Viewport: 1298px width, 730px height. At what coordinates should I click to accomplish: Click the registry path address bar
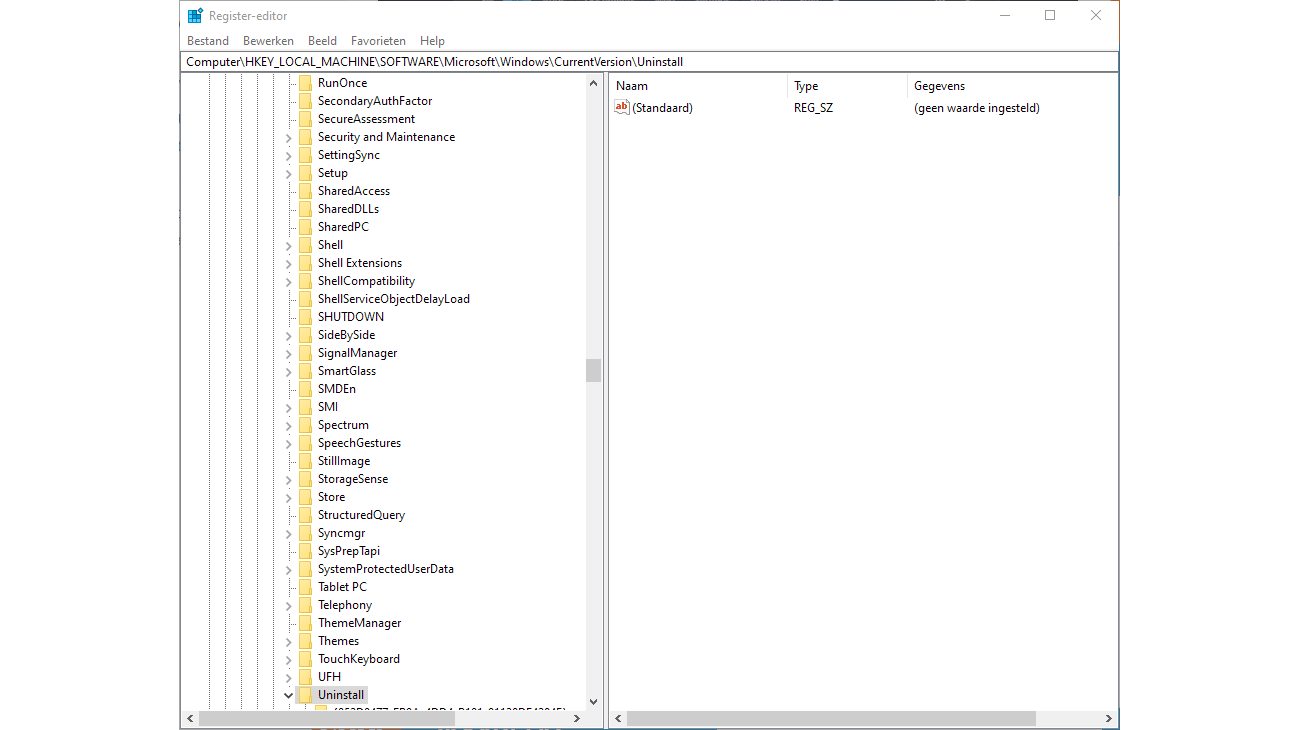650,62
